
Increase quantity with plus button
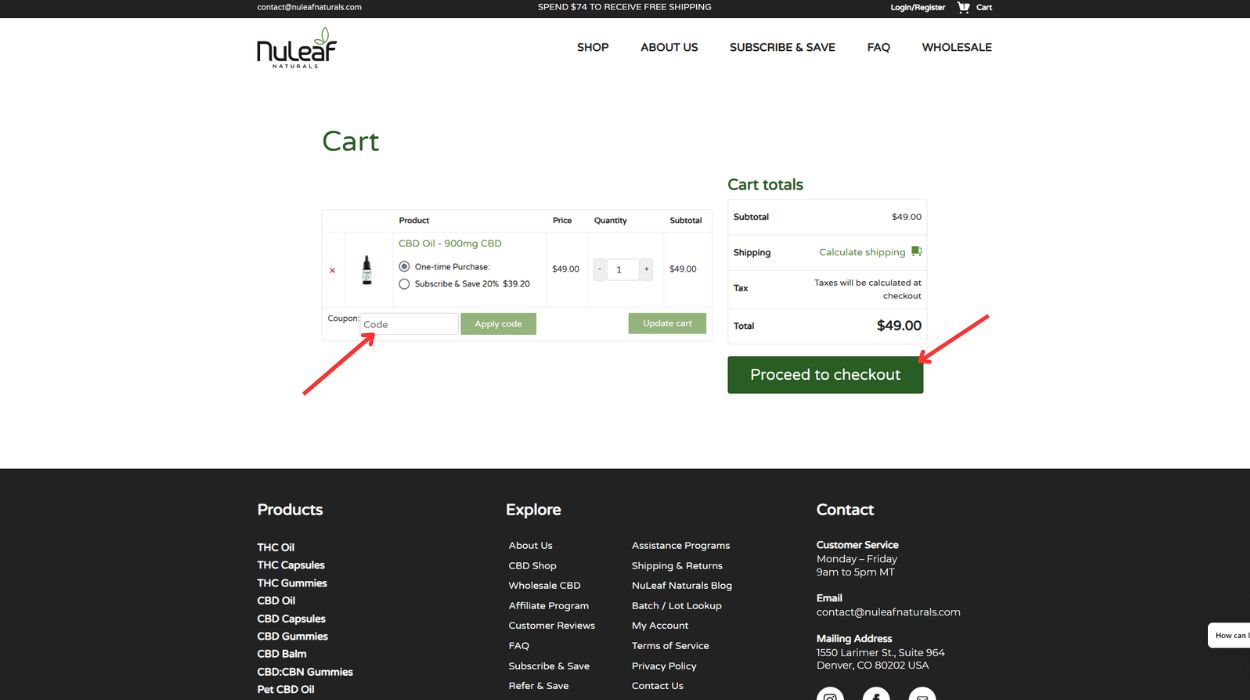click(646, 269)
